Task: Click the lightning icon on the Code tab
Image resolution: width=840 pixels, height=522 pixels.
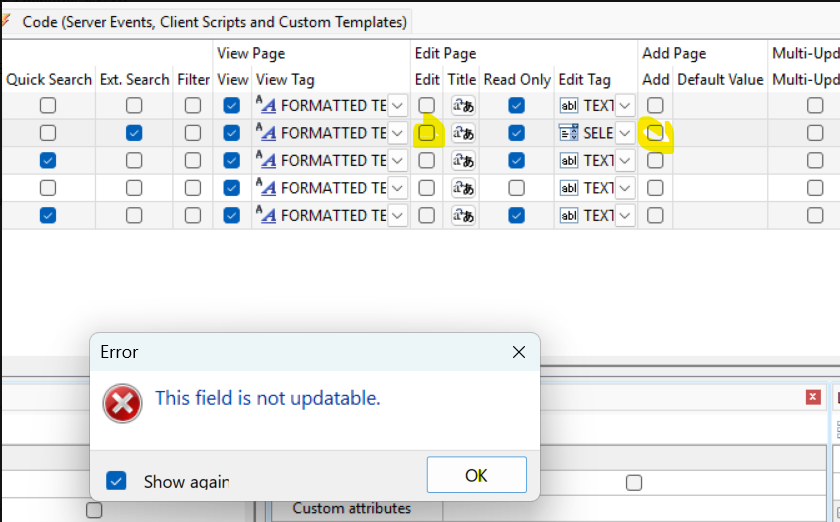Action: coord(5,21)
